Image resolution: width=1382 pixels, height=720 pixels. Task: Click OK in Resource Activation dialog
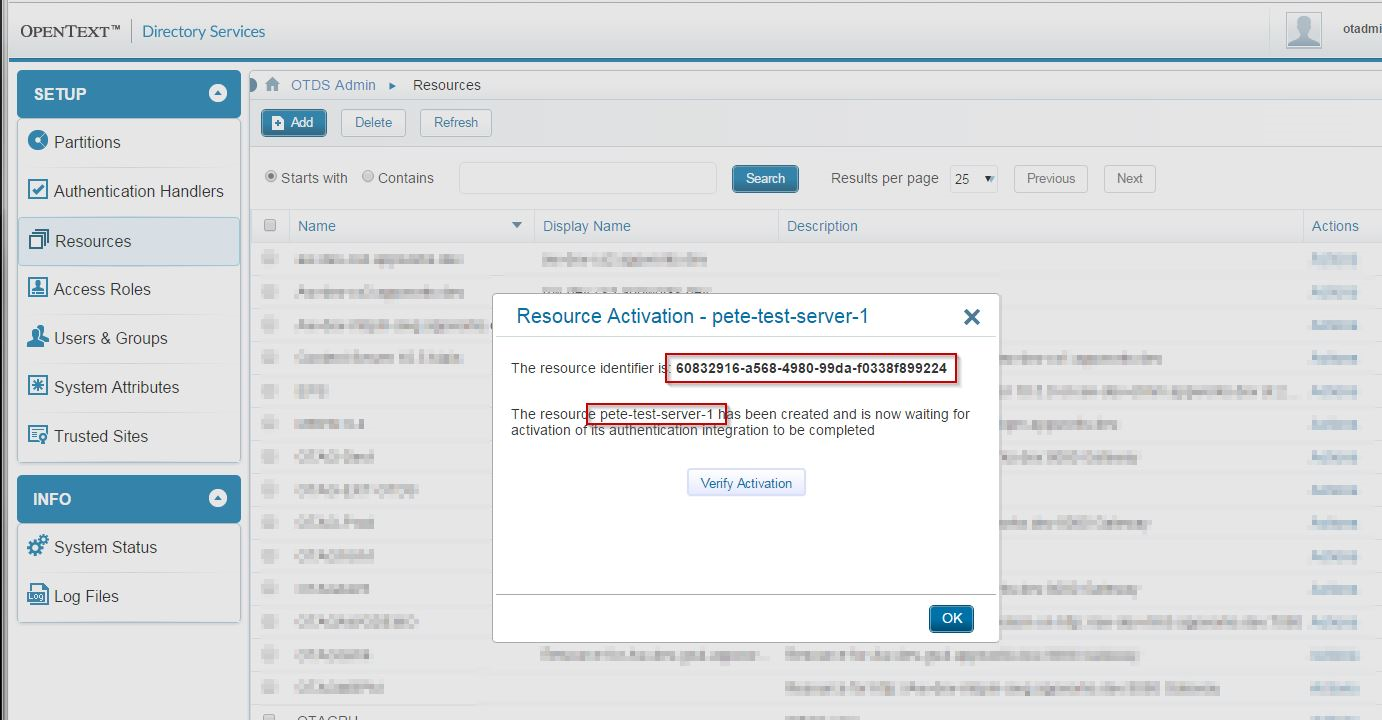pos(951,619)
